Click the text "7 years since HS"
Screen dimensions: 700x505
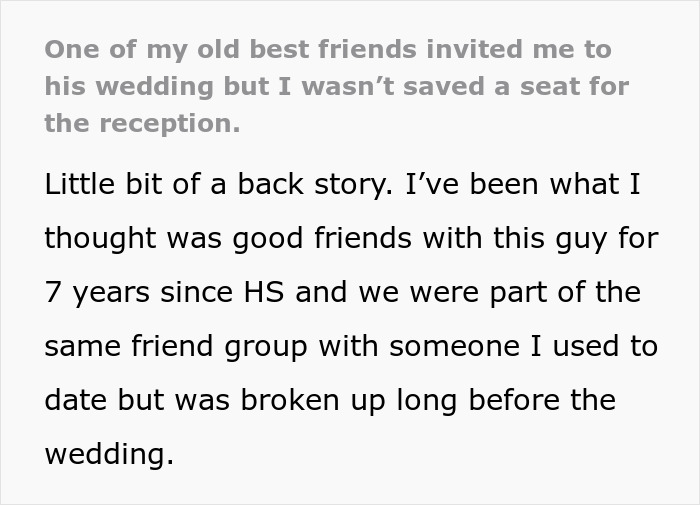pyautogui.click(x=164, y=292)
